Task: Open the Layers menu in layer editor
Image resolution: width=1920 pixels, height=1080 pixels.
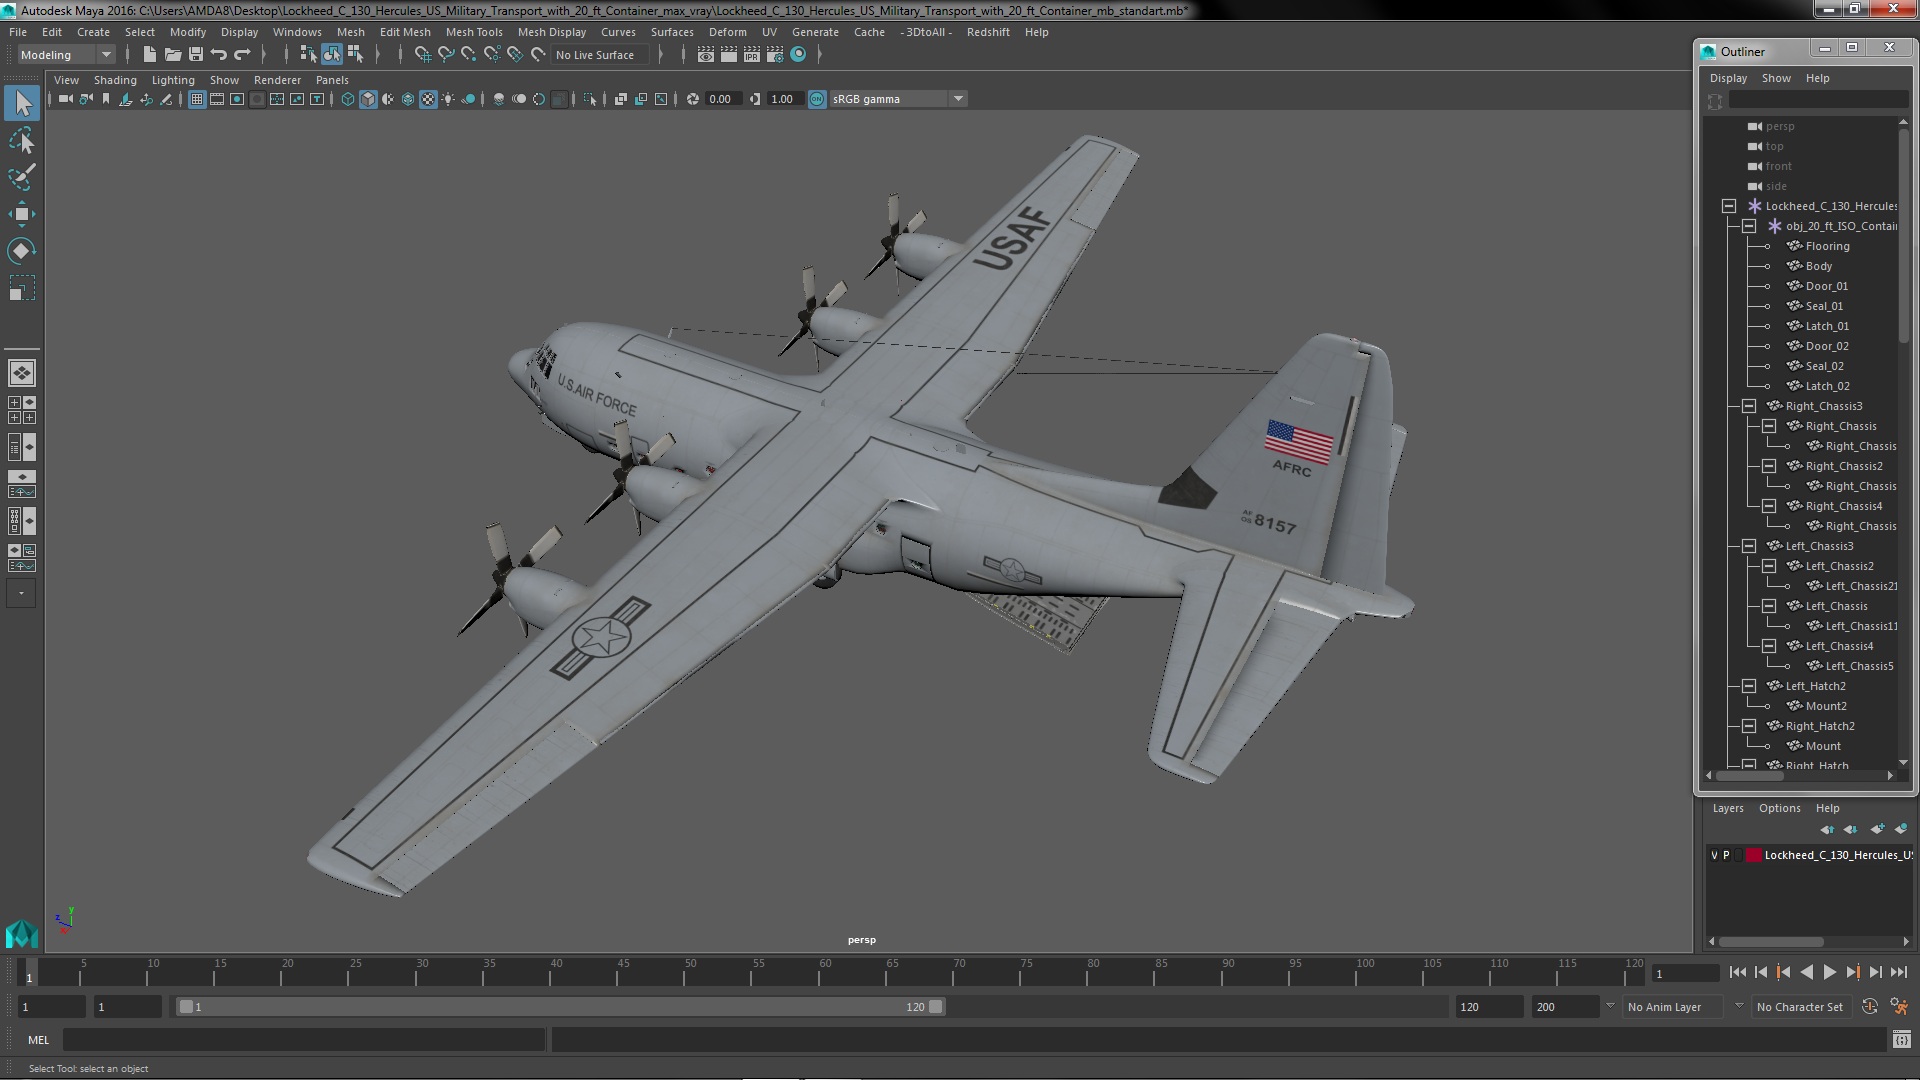Action: click(1727, 808)
